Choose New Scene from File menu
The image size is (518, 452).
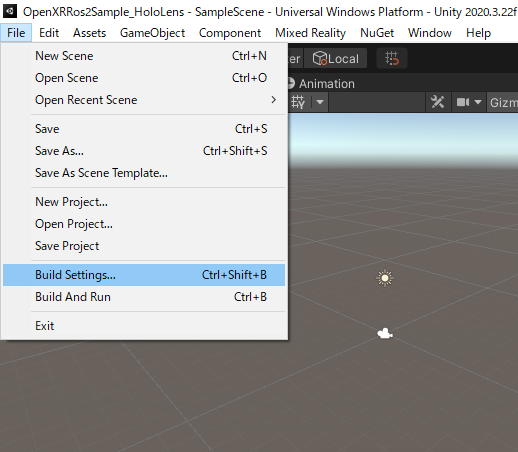[144, 56]
